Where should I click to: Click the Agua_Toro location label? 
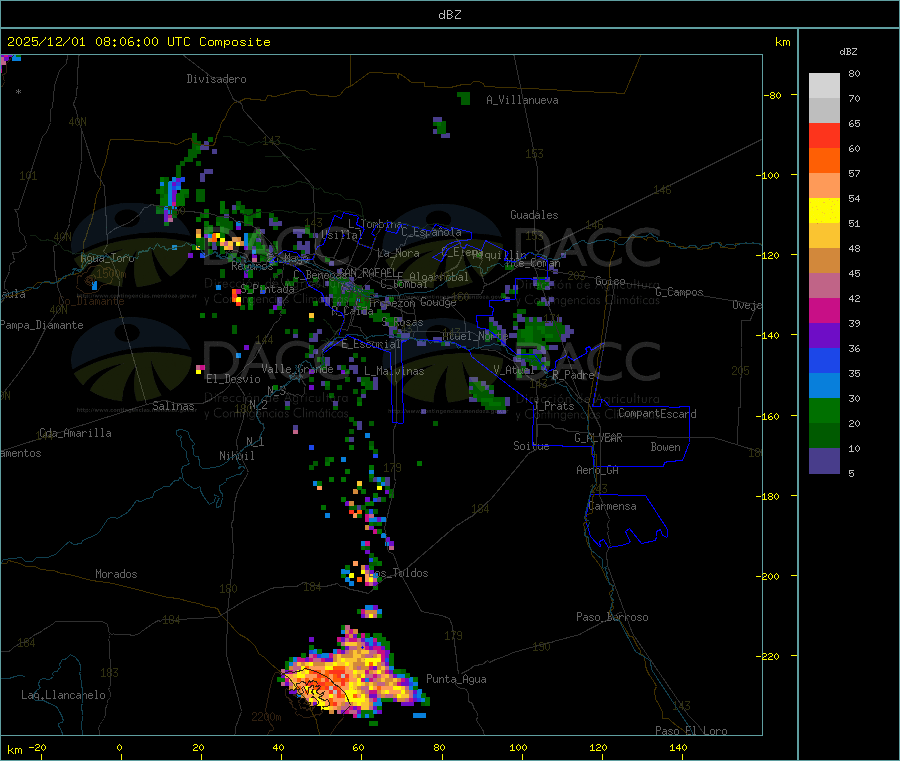tap(107, 258)
